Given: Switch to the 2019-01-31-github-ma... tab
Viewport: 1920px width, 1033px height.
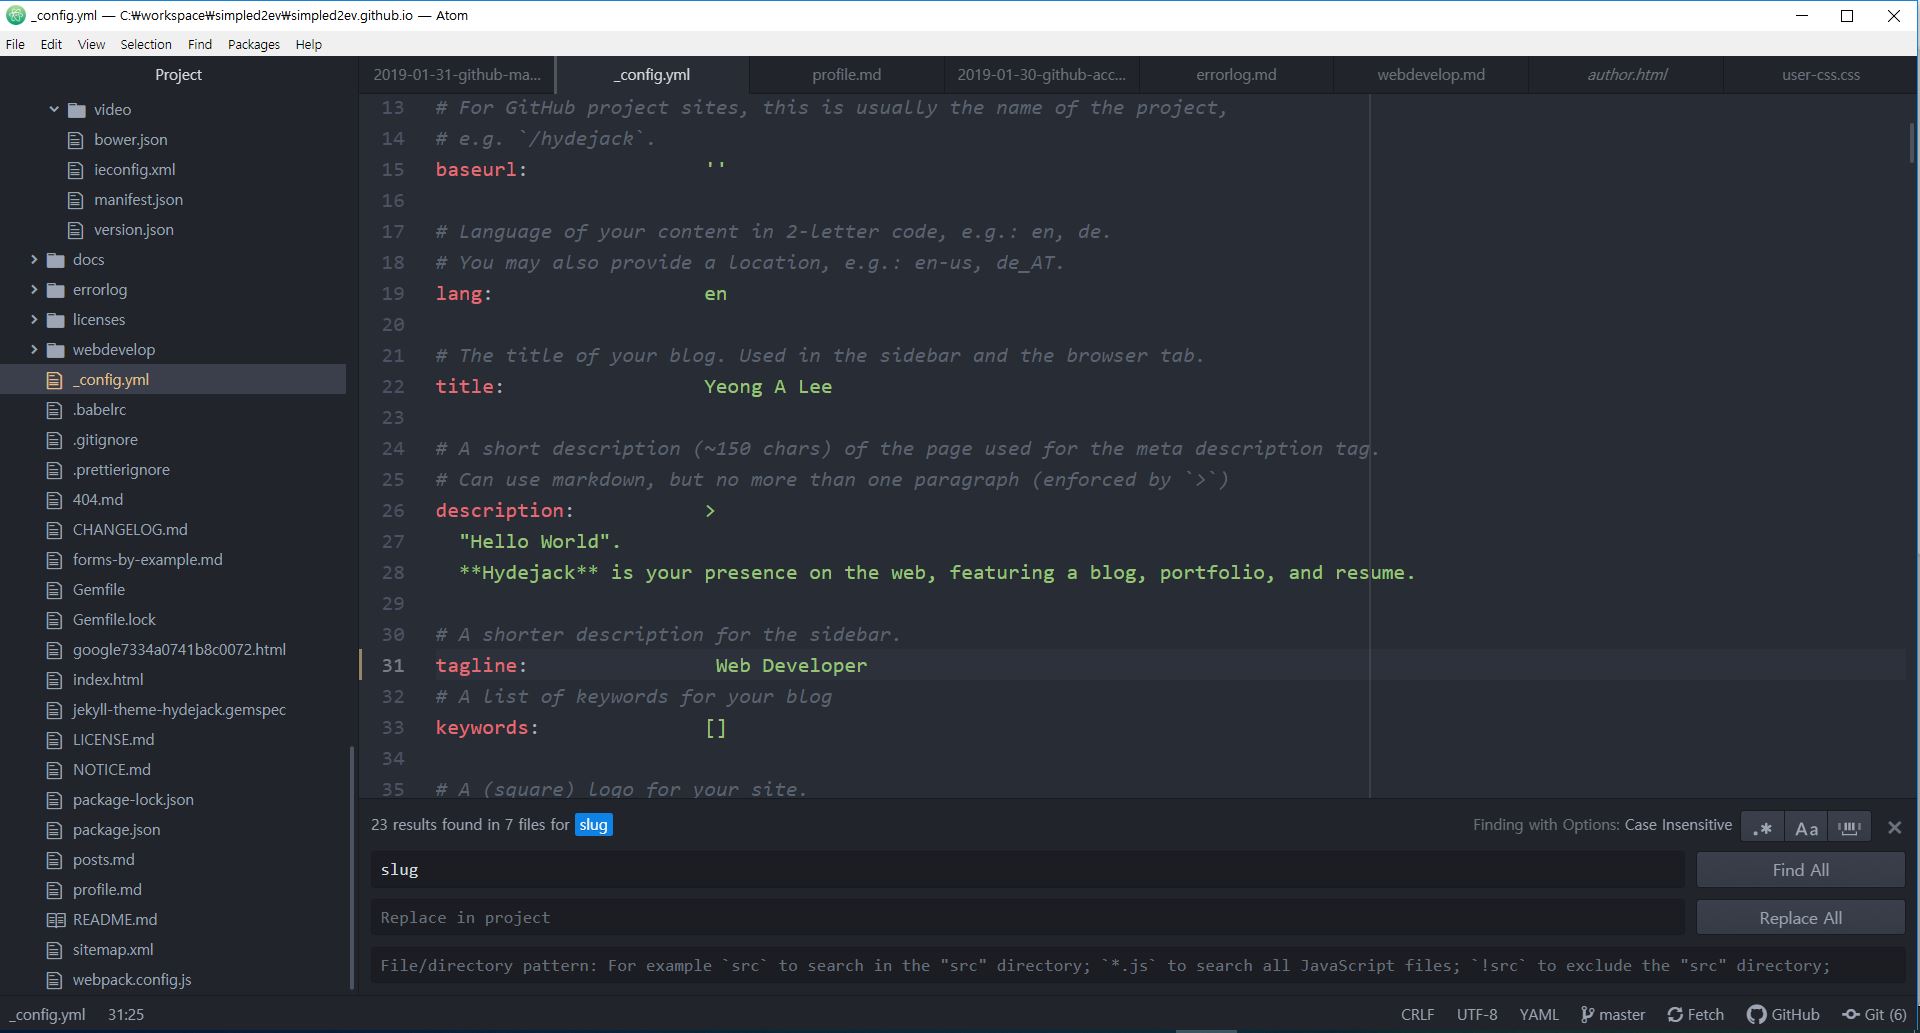Looking at the screenshot, I should point(457,74).
